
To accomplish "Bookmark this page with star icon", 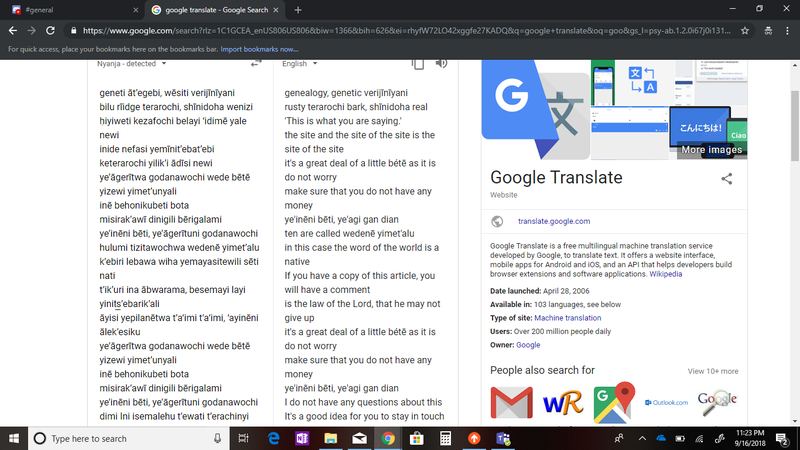I will point(745,31).
